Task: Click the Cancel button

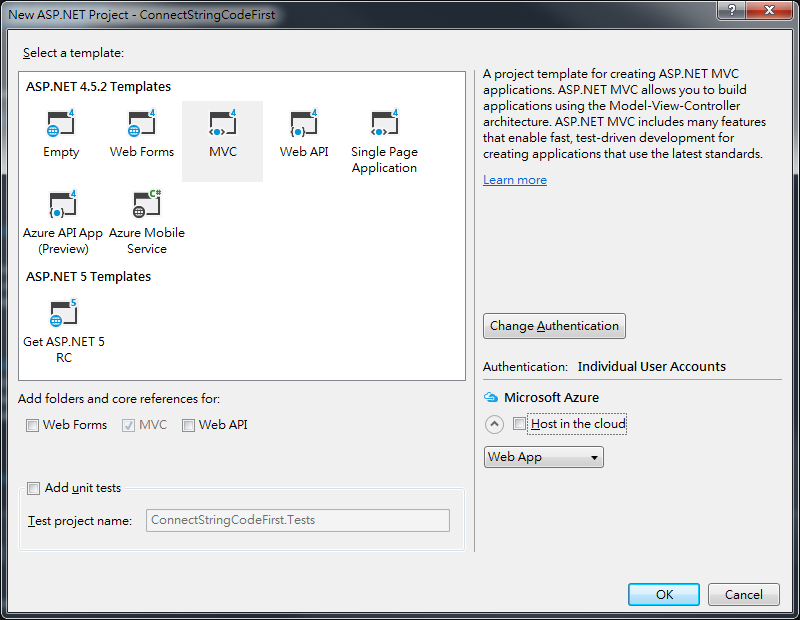Action: (743, 594)
